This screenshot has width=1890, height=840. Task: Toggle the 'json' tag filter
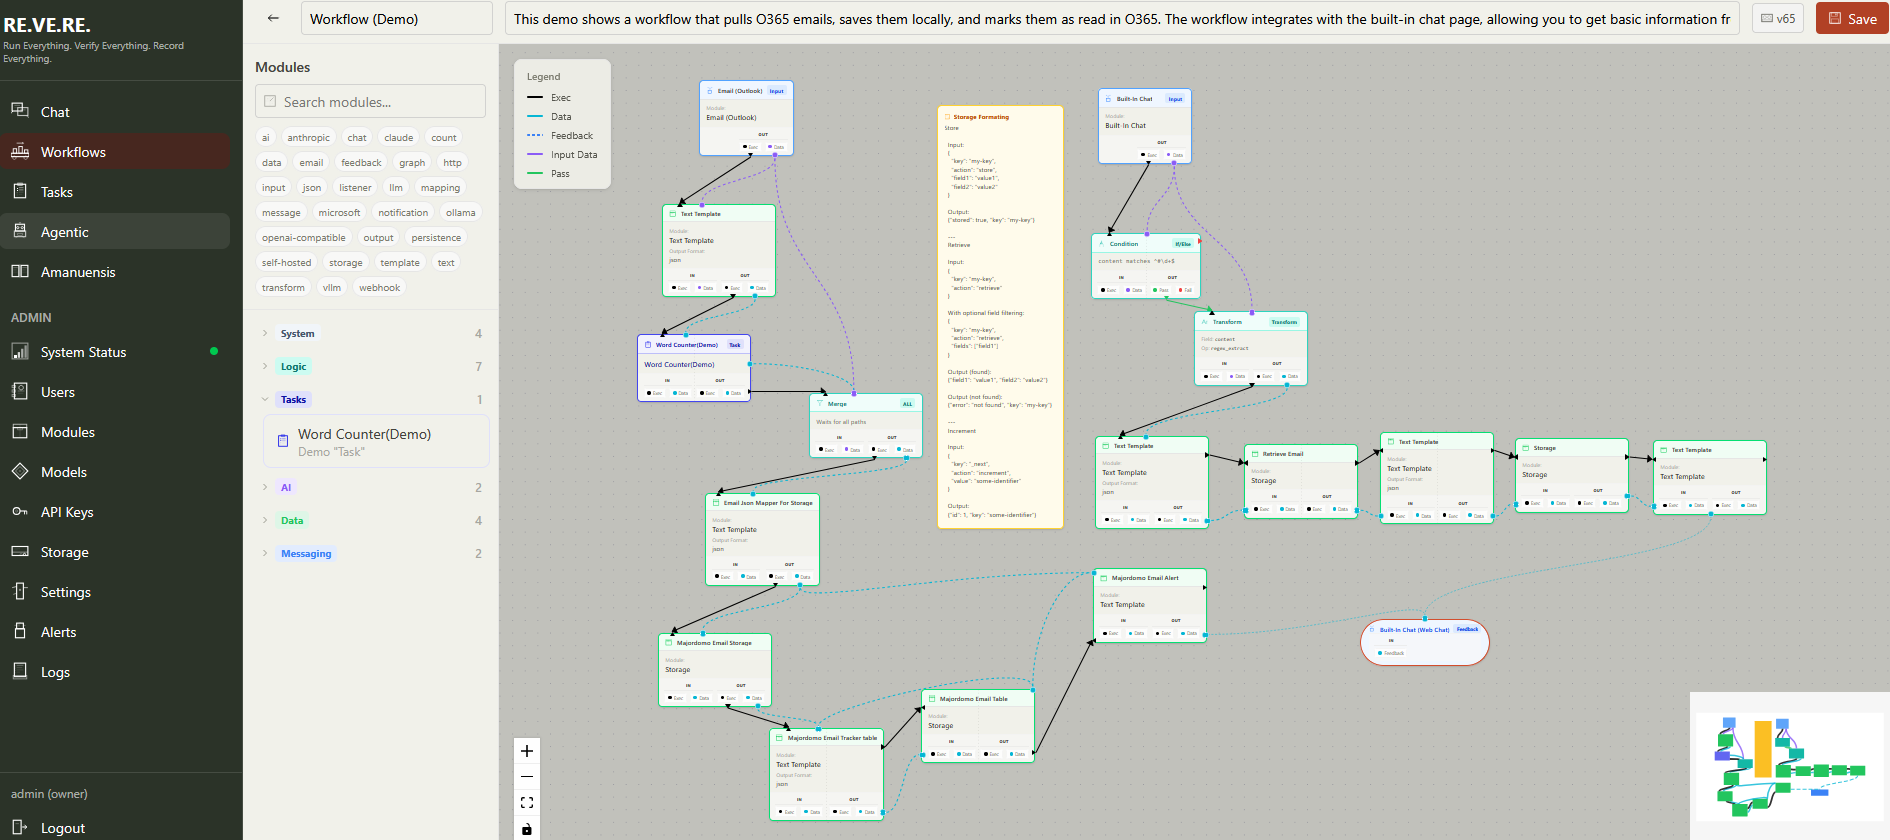[x=312, y=188]
